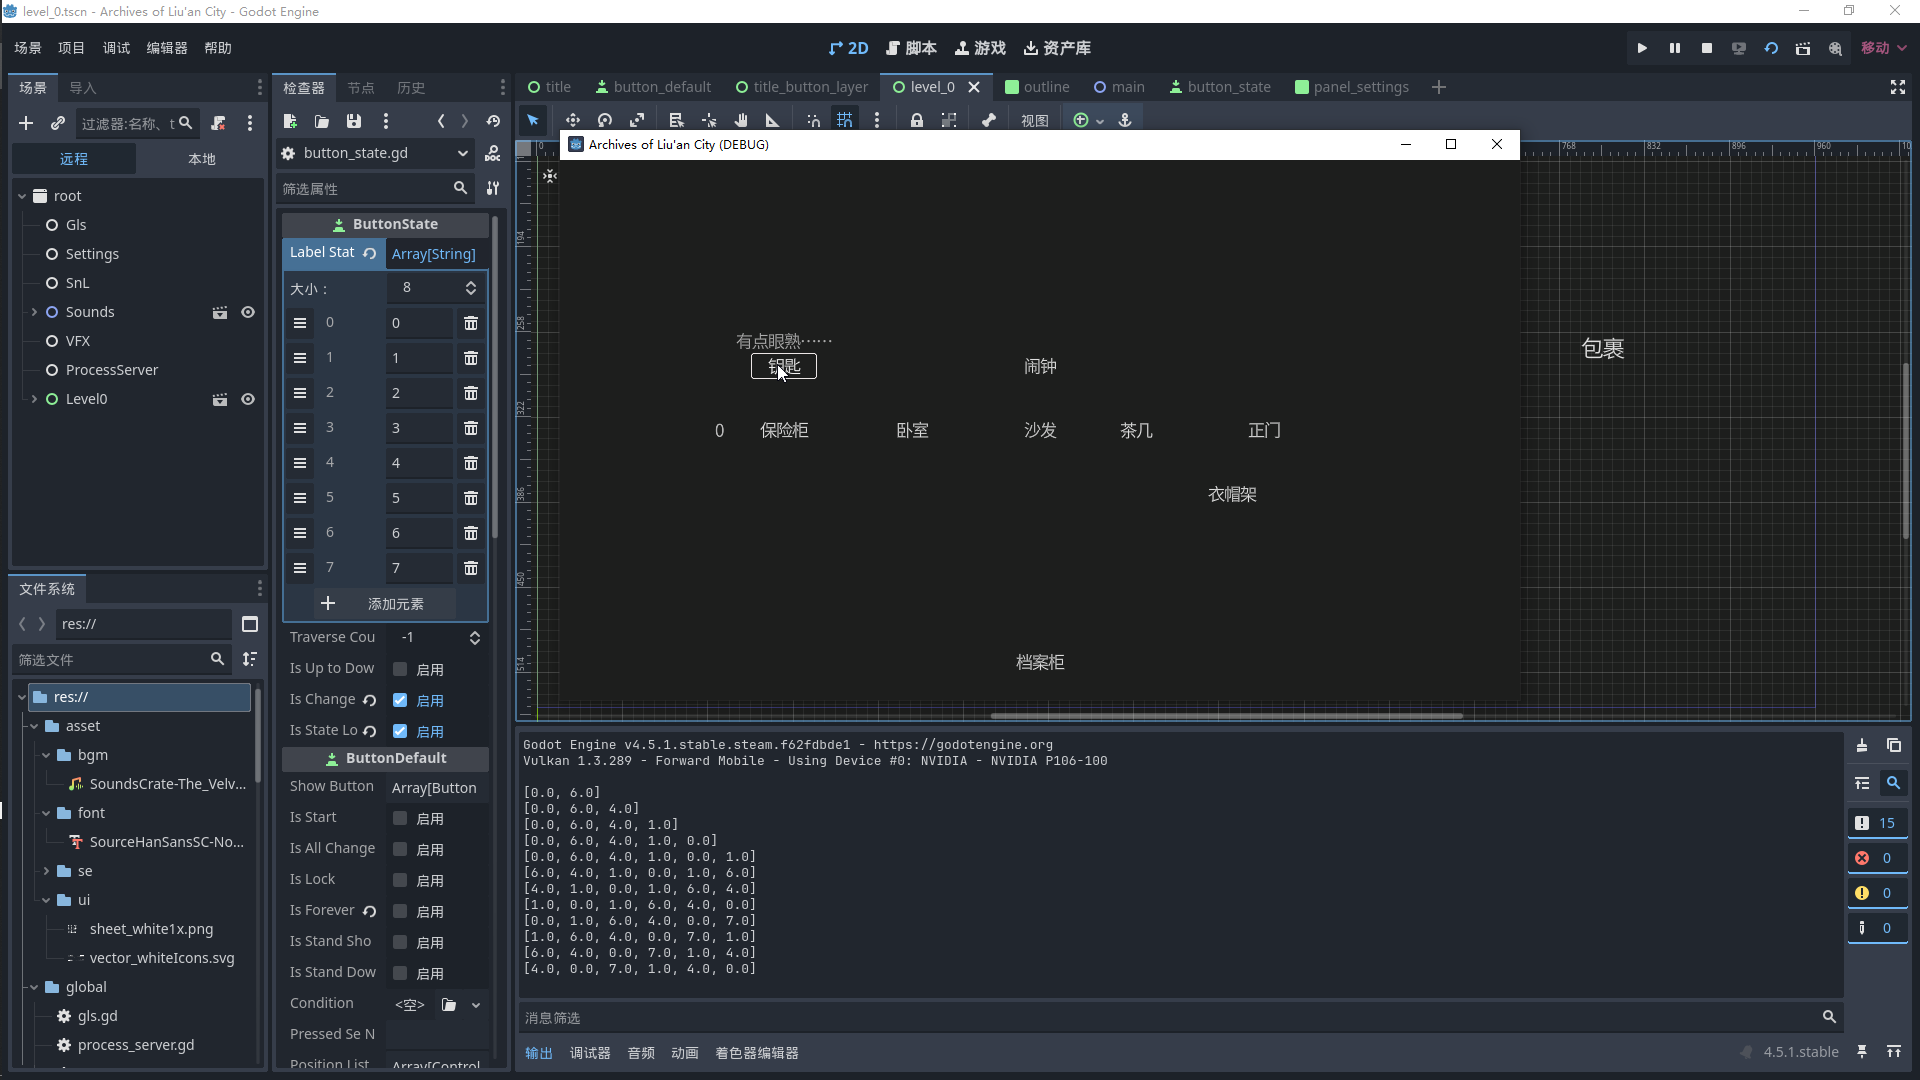Enable the Is Up to Dow checkbox
This screenshot has height=1080, width=1920.
tap(400, 669)
